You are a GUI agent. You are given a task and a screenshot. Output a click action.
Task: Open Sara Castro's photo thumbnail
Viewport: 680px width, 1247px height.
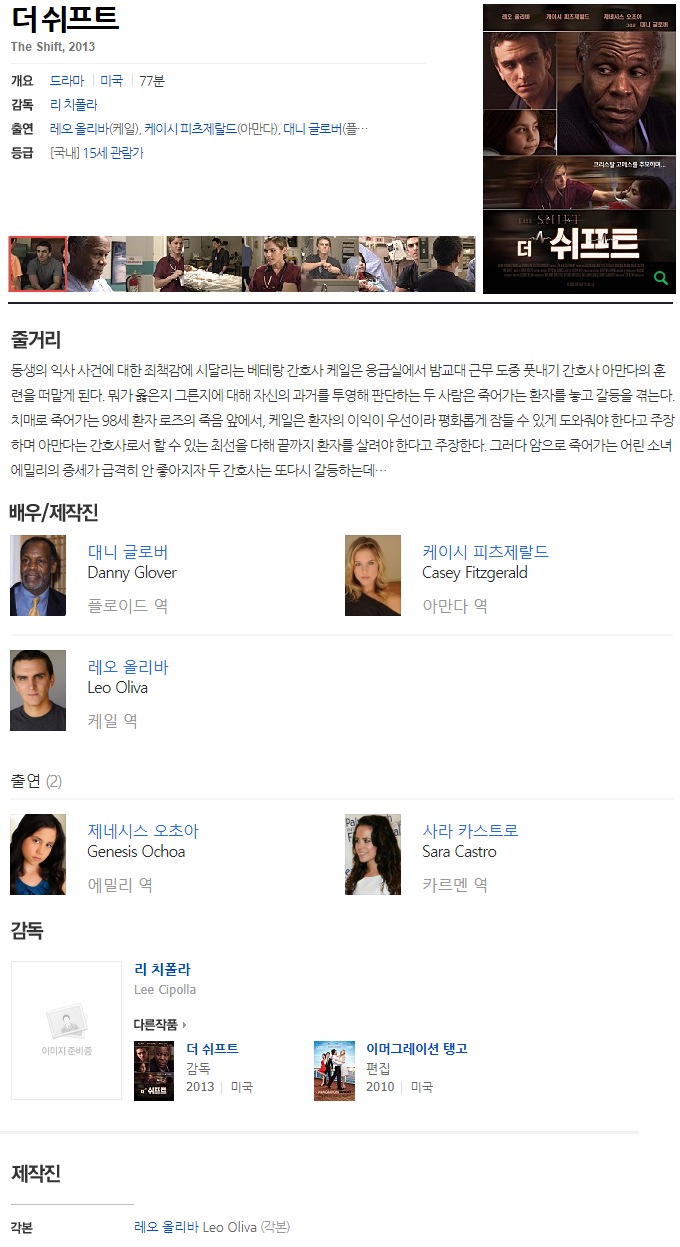[373, 855]
